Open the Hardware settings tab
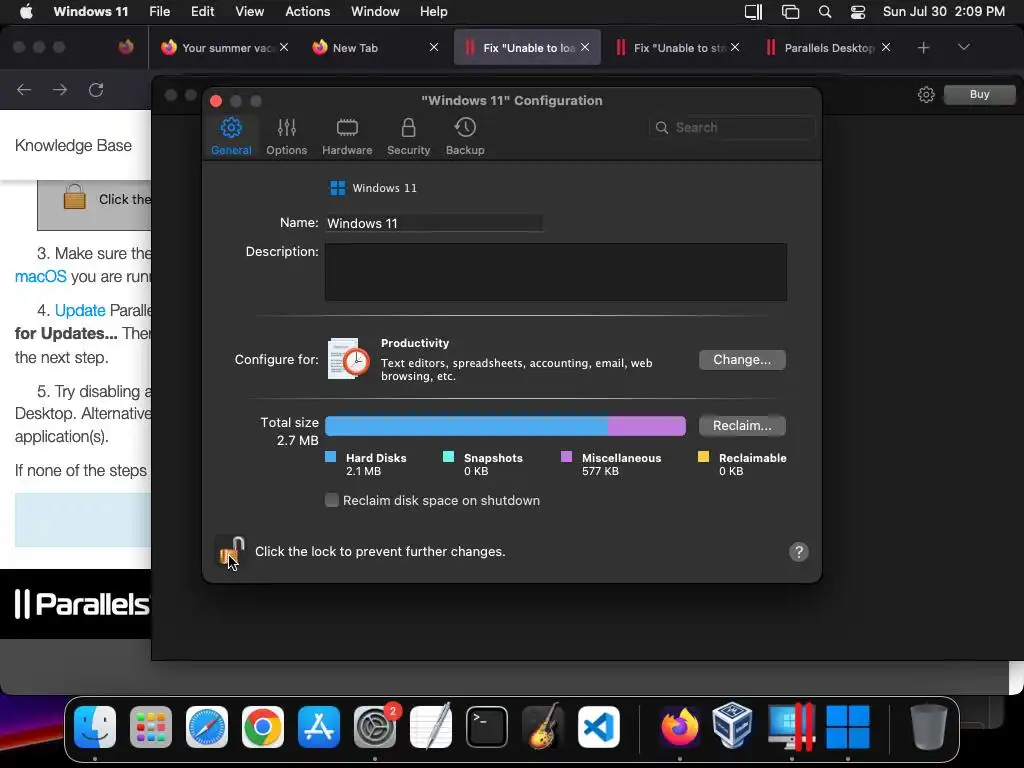This screenshot has width=1024, height=768. tap(347, 136)
